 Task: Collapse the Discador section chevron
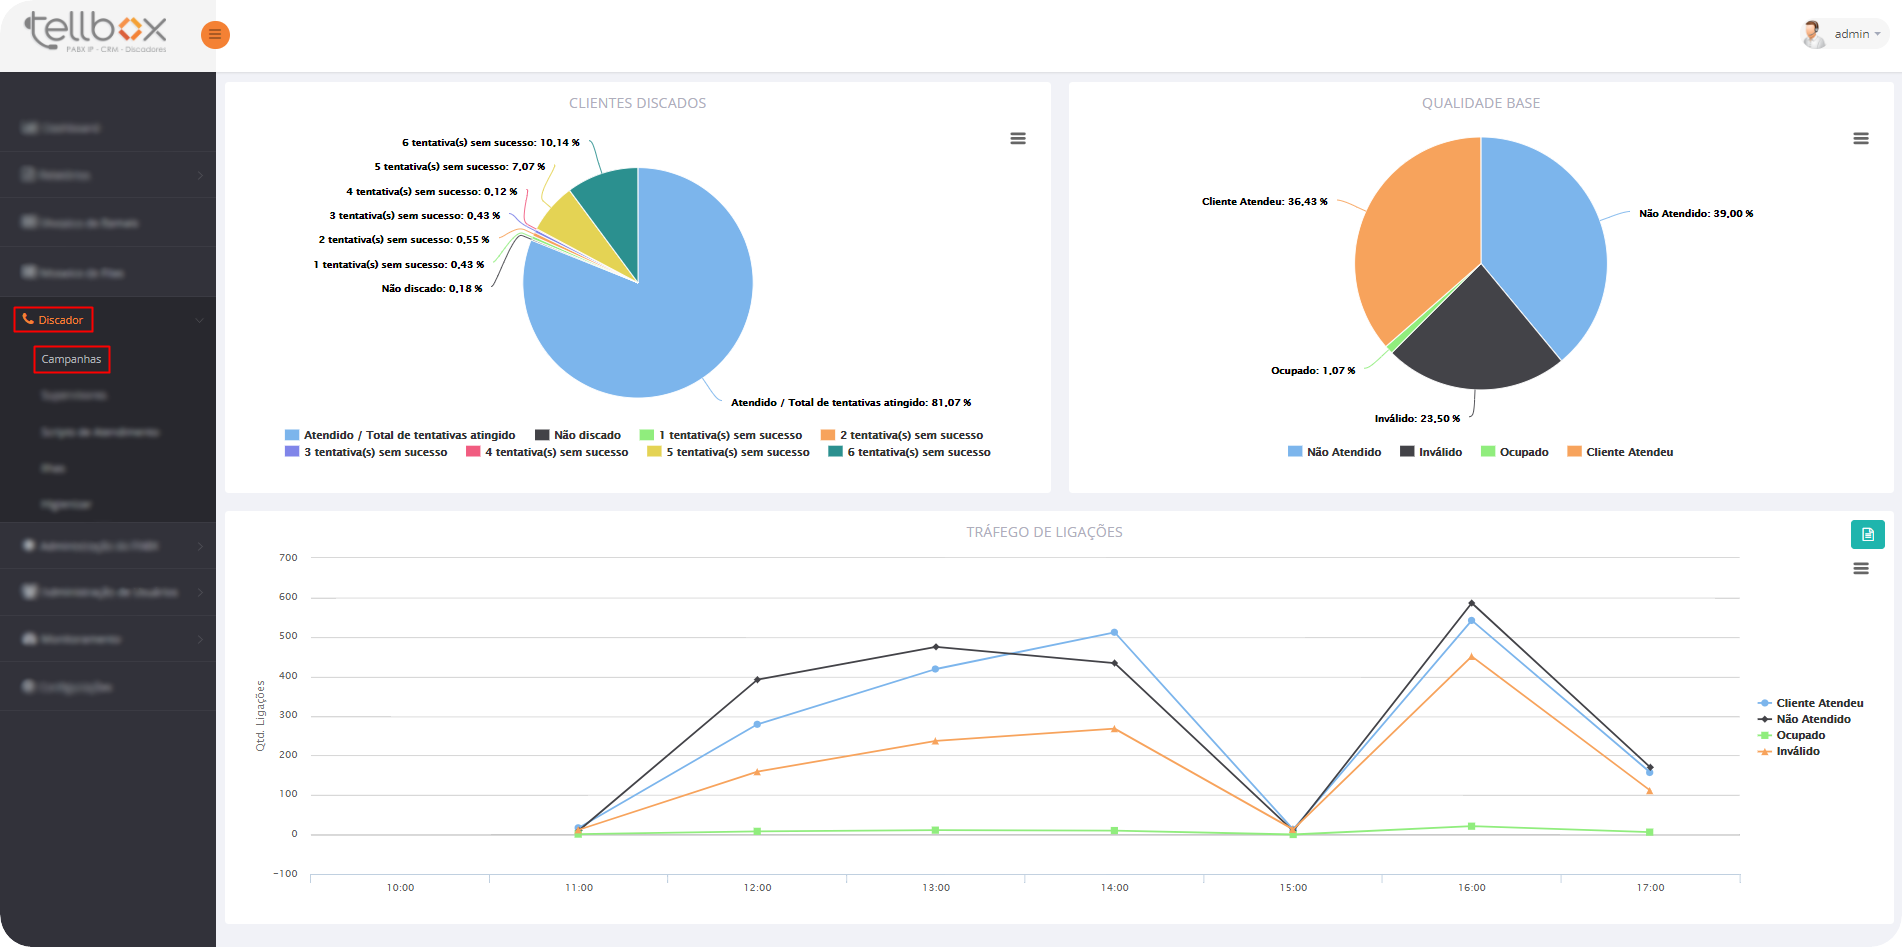[x=199, y=320]
